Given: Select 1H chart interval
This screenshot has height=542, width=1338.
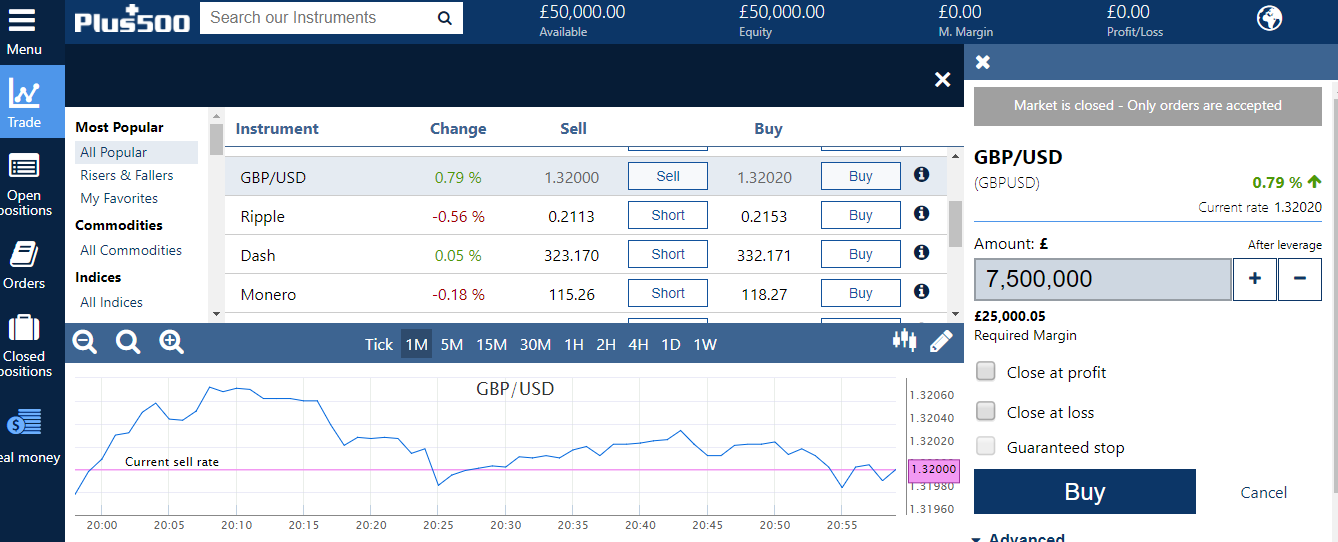Looking at the screenshot, I should point(573,344).
